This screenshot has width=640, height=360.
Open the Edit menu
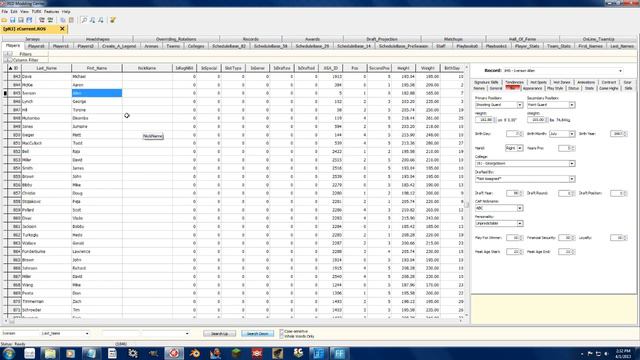14,11
